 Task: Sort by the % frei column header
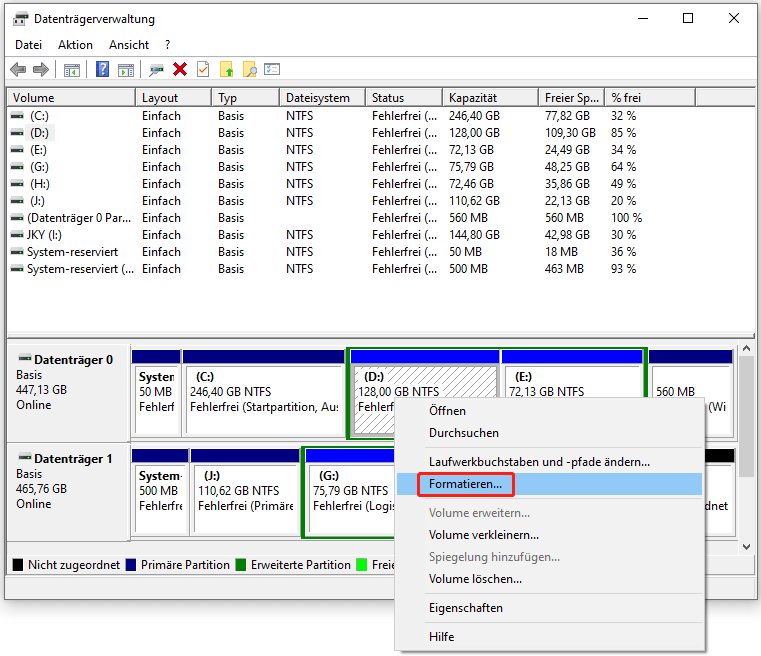click(650, 98)
